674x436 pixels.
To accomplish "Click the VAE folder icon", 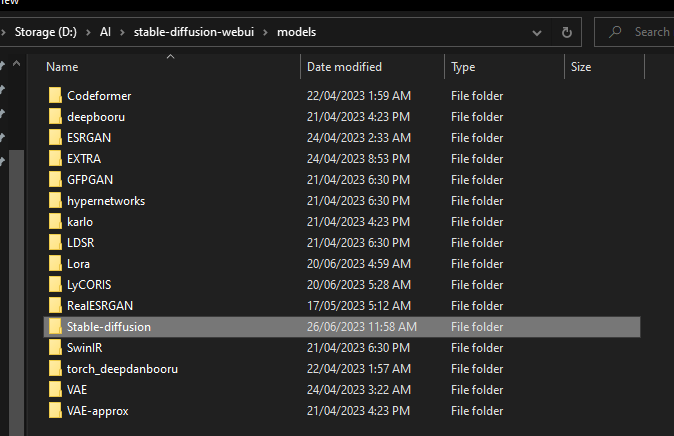I will 55,390.
